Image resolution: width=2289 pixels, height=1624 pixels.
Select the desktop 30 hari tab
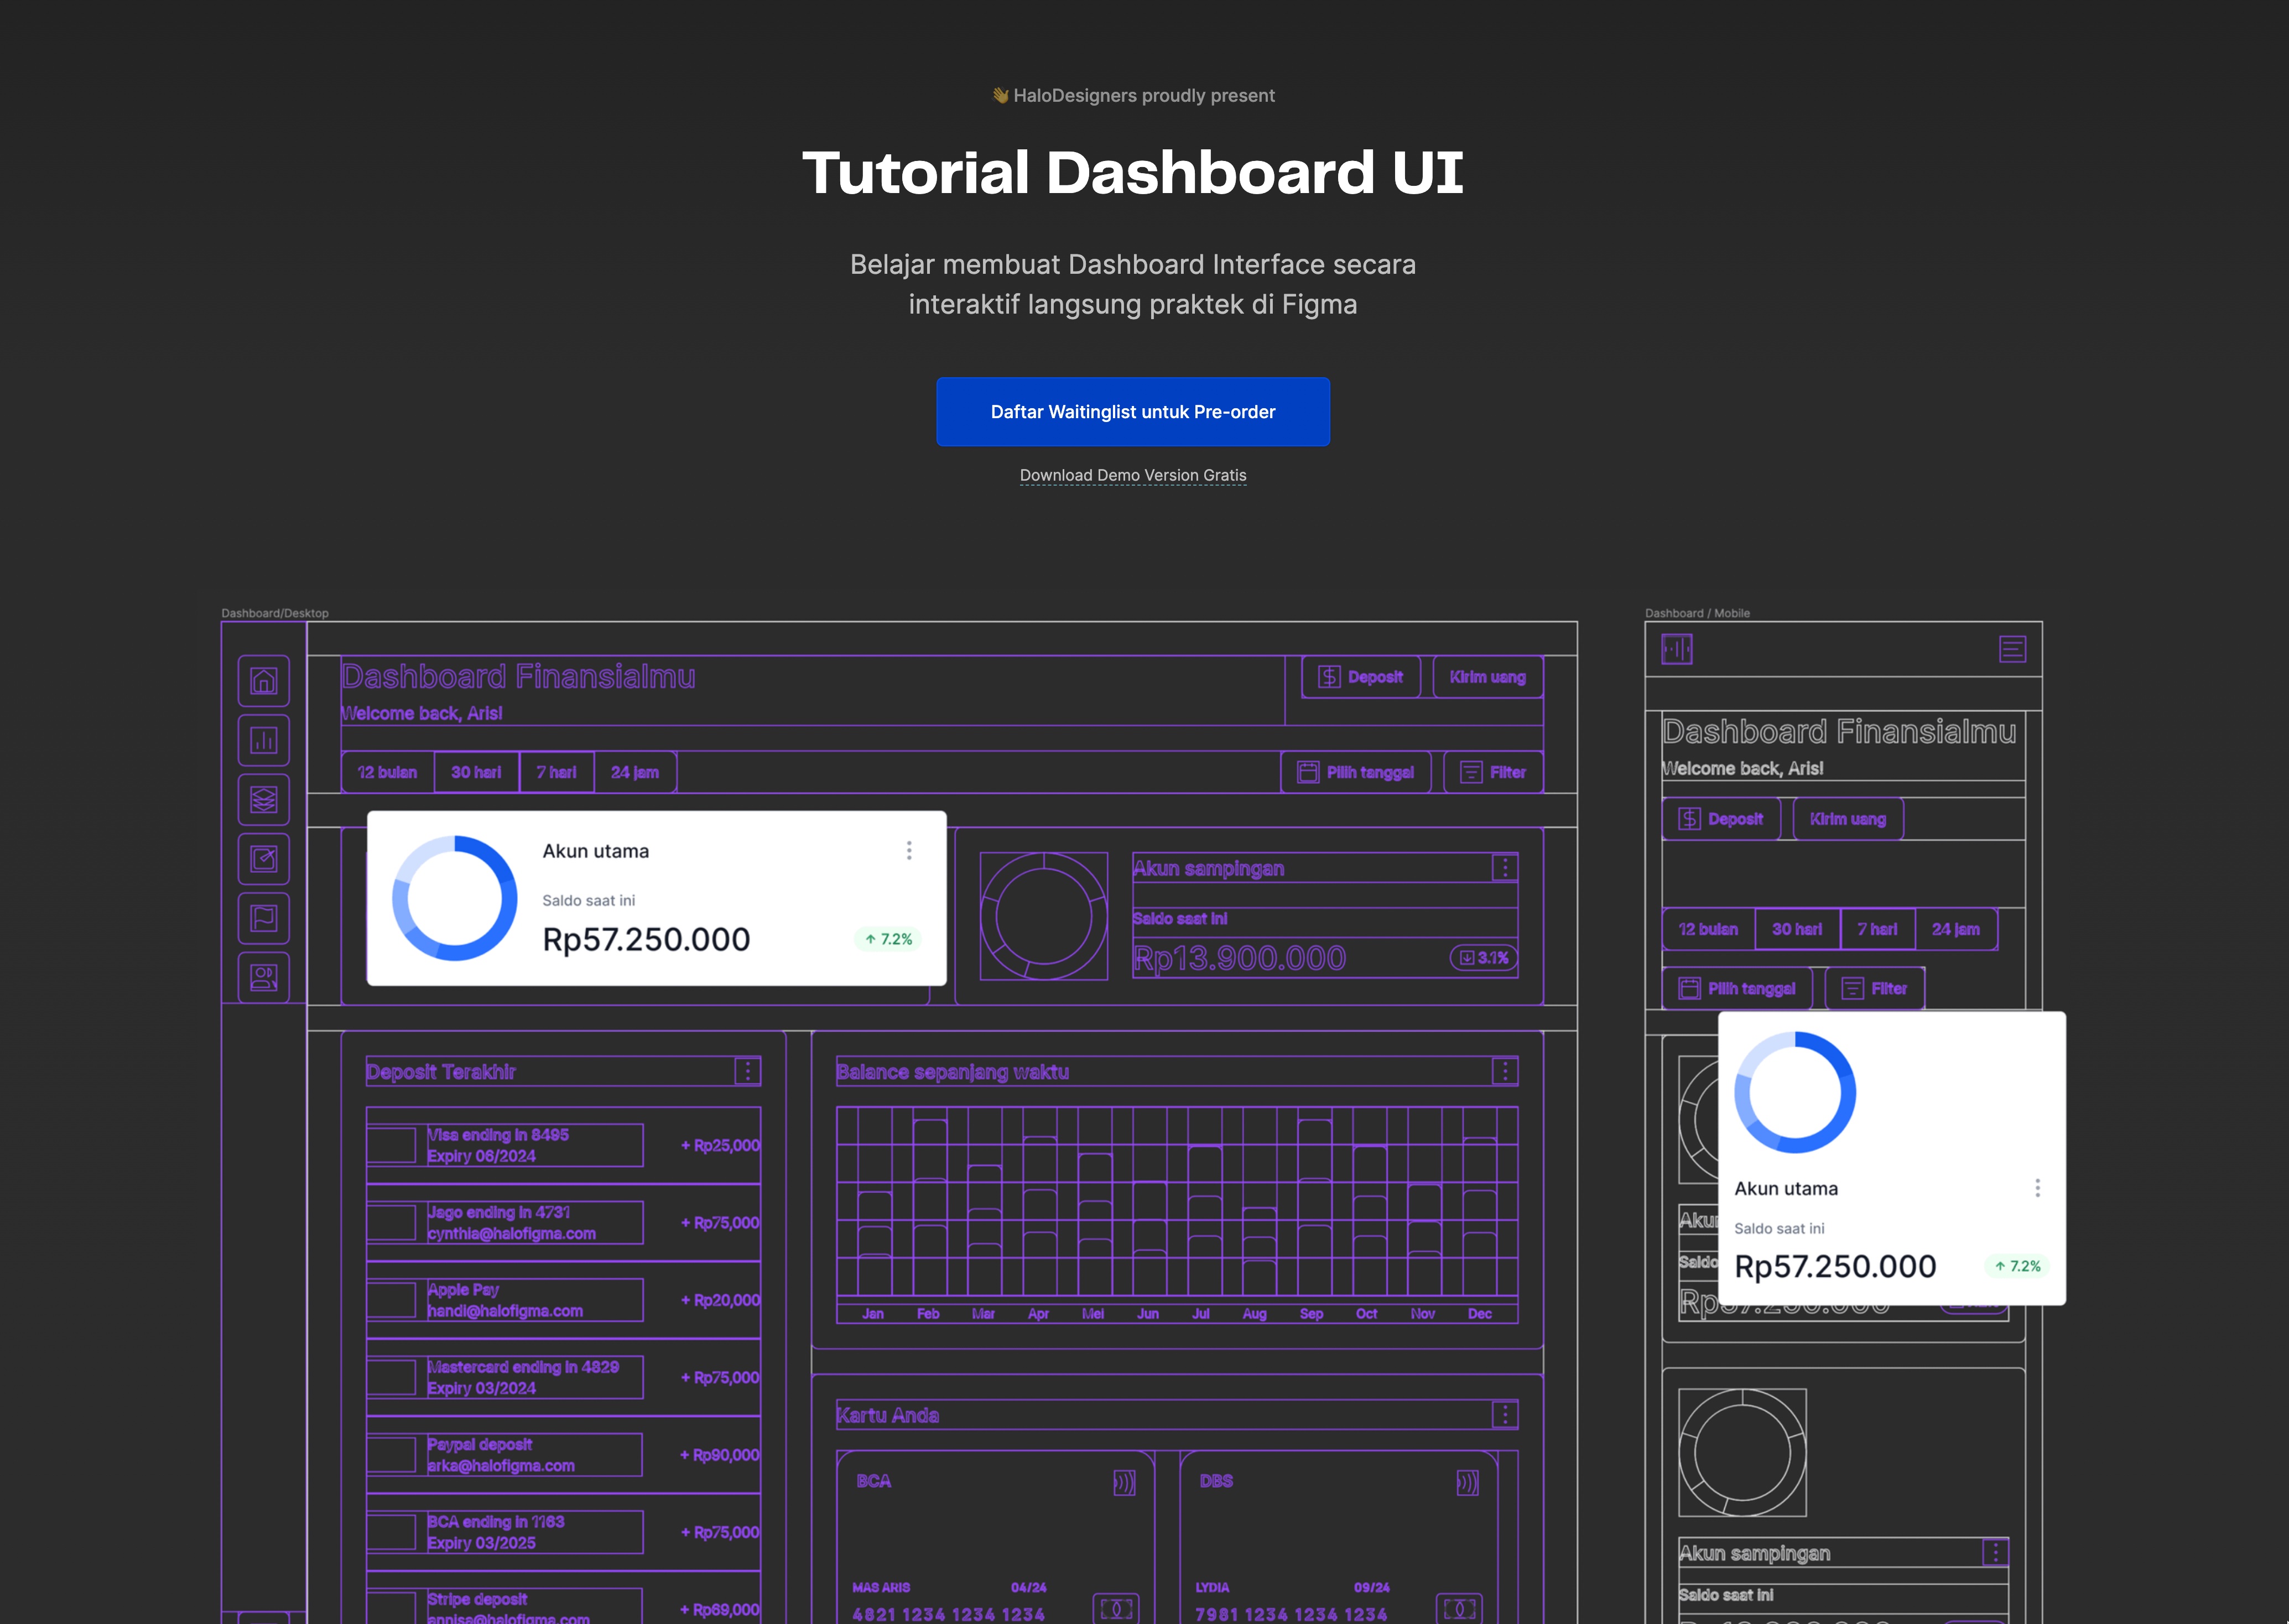point(476,772)
